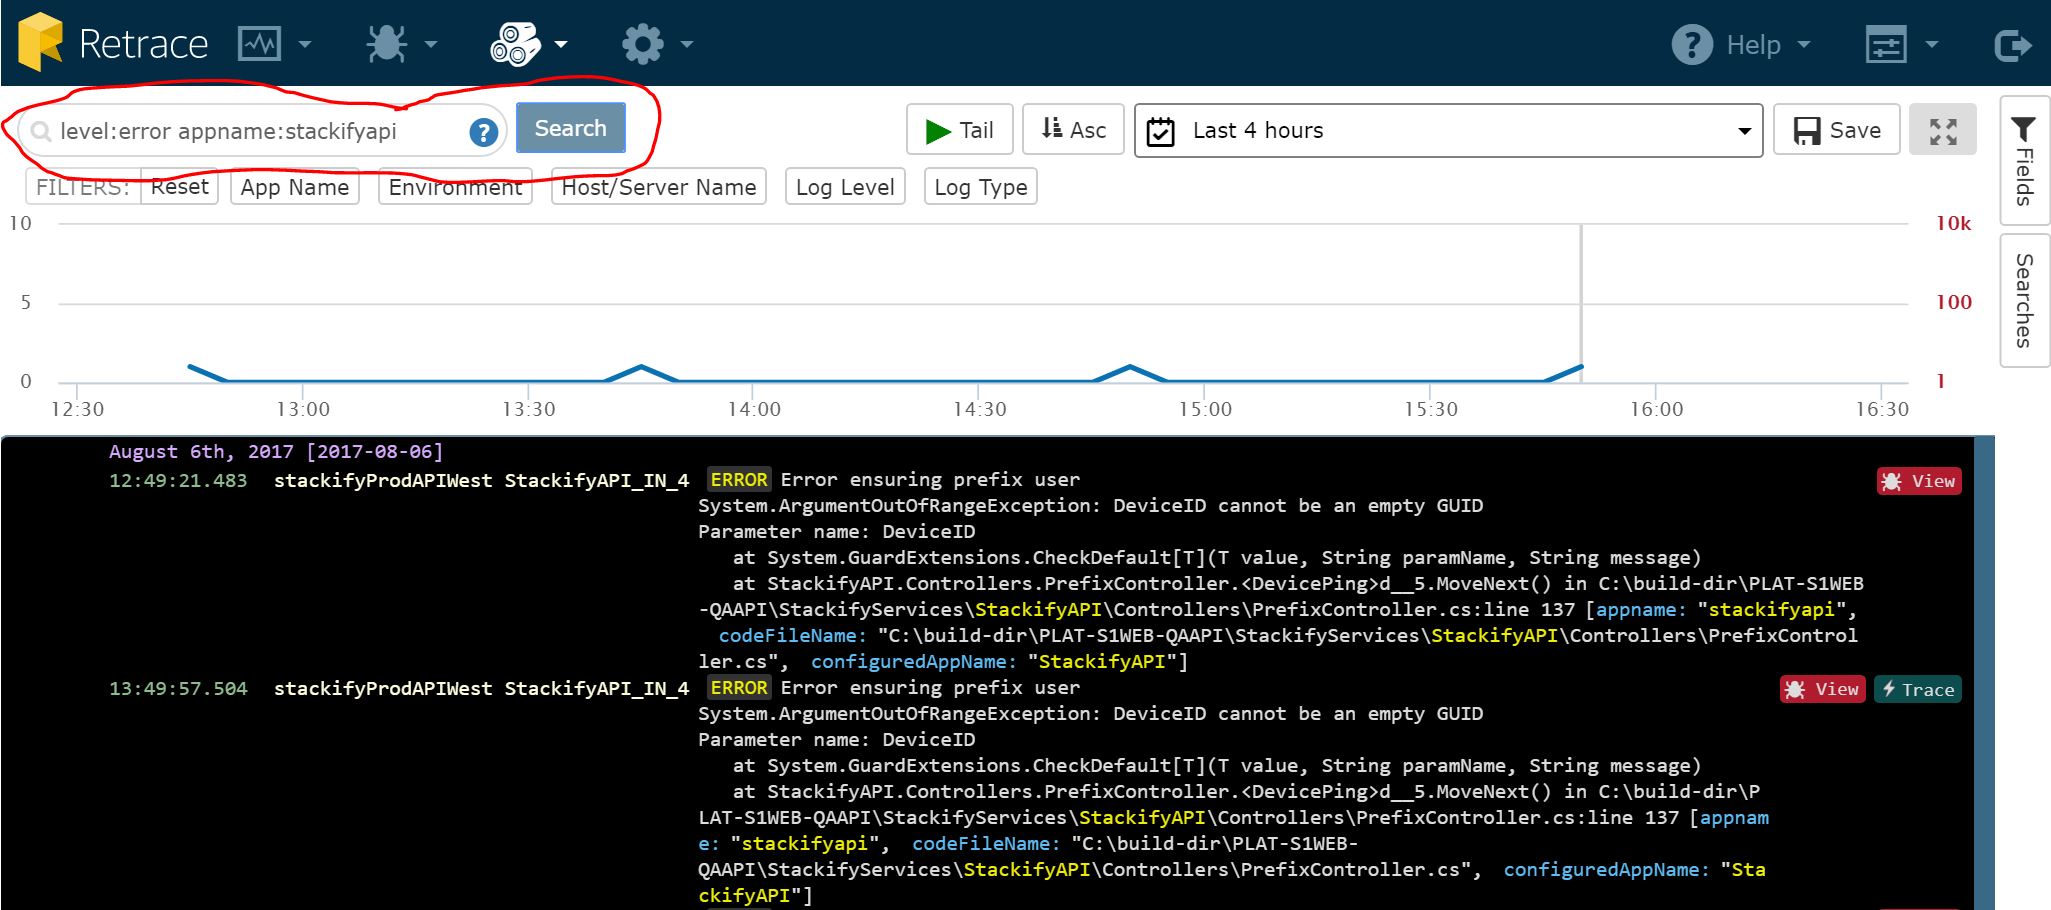Click the settings gear icon

(x=642, y=42)
